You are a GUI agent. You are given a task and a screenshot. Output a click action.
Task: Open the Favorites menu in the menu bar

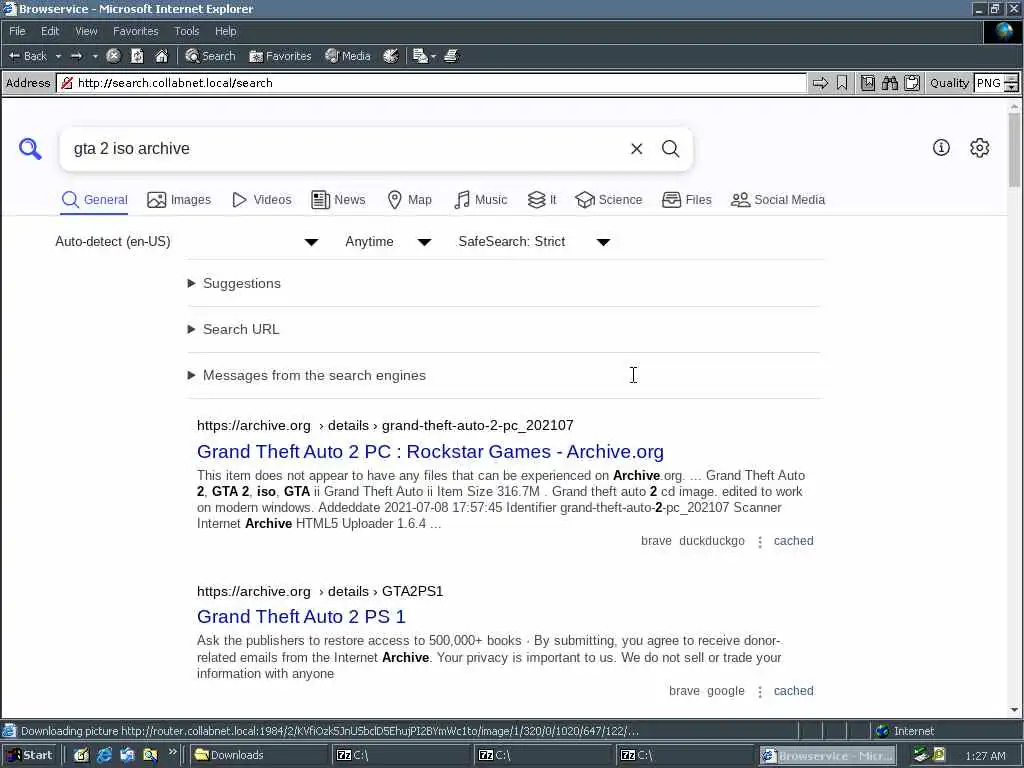tap(135, 31)
